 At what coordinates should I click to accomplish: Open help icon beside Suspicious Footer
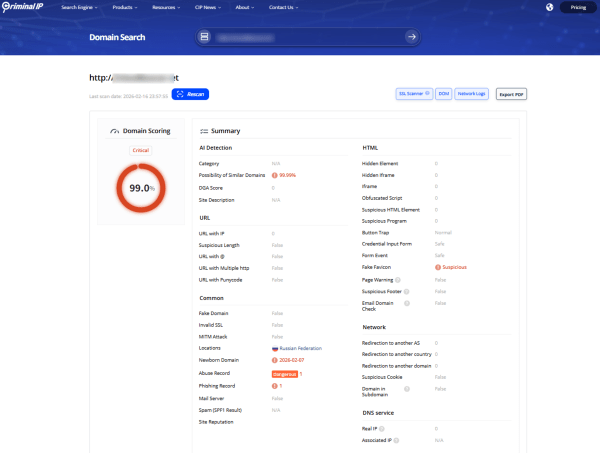point(406,292)
